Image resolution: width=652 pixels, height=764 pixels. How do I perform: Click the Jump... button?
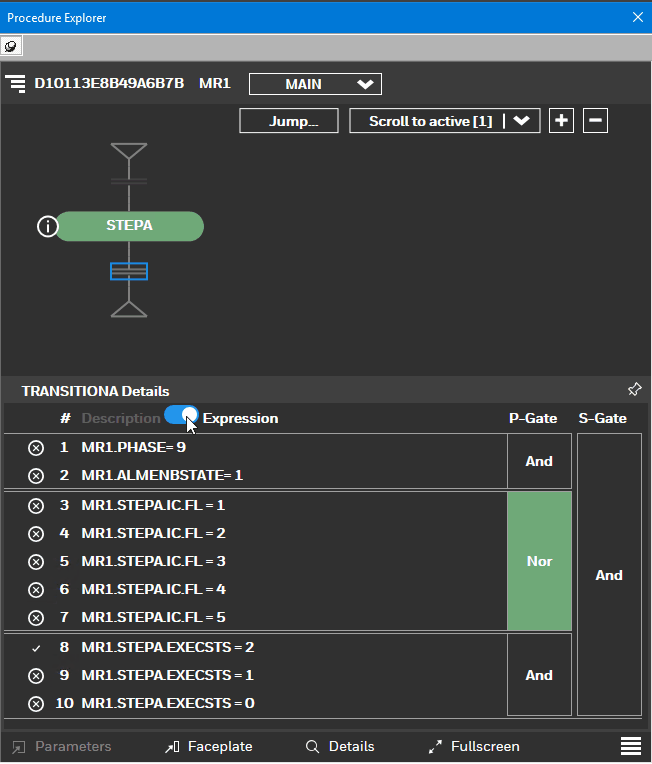coord(289,121)
